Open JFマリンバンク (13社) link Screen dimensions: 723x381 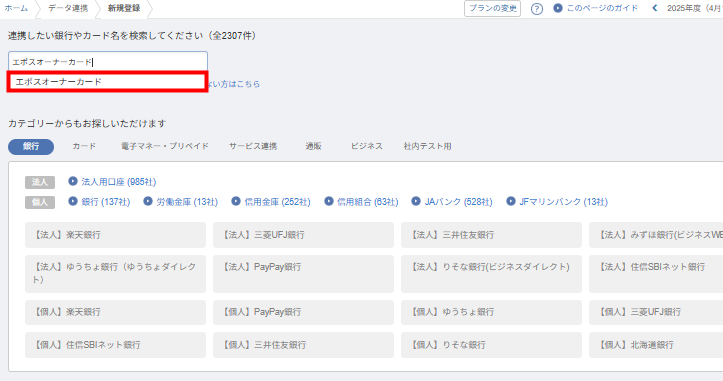(x=563, y=202)
